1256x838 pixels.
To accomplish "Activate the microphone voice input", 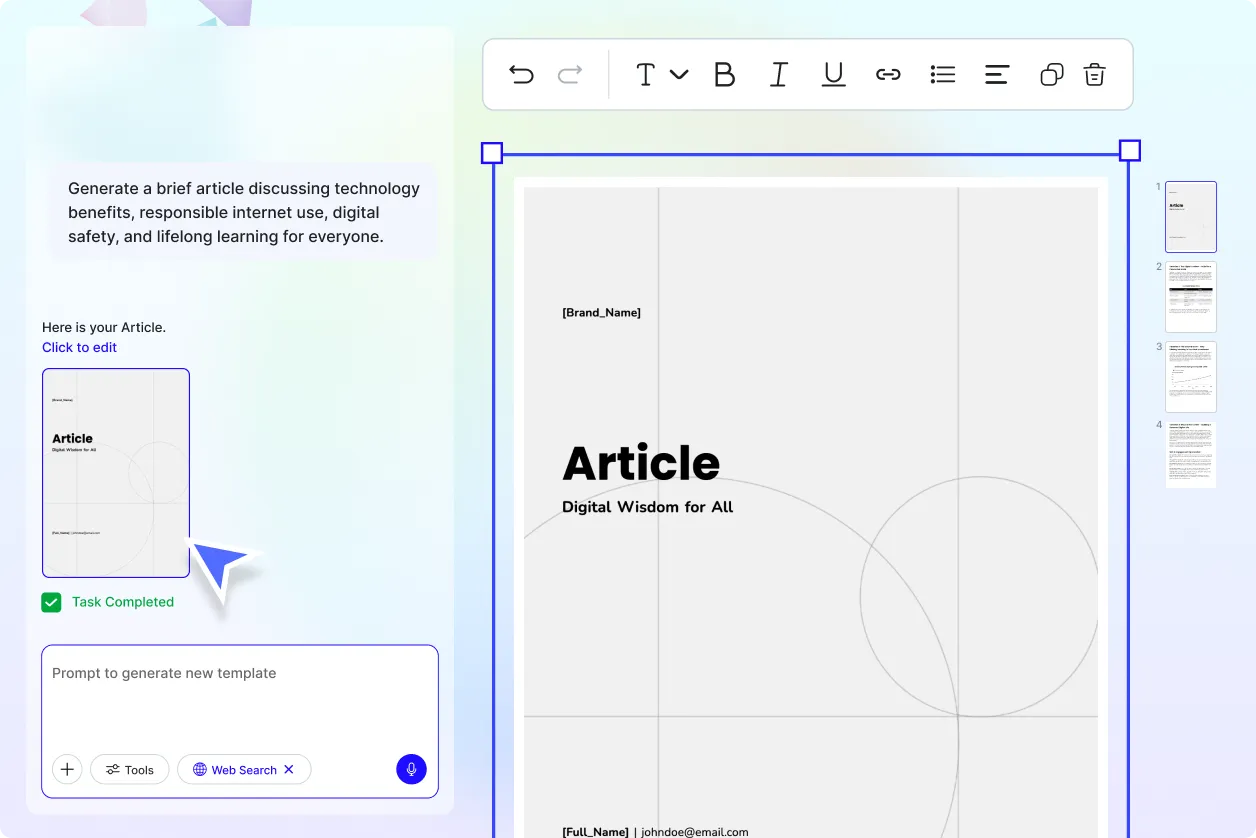I will pos(411,769).
